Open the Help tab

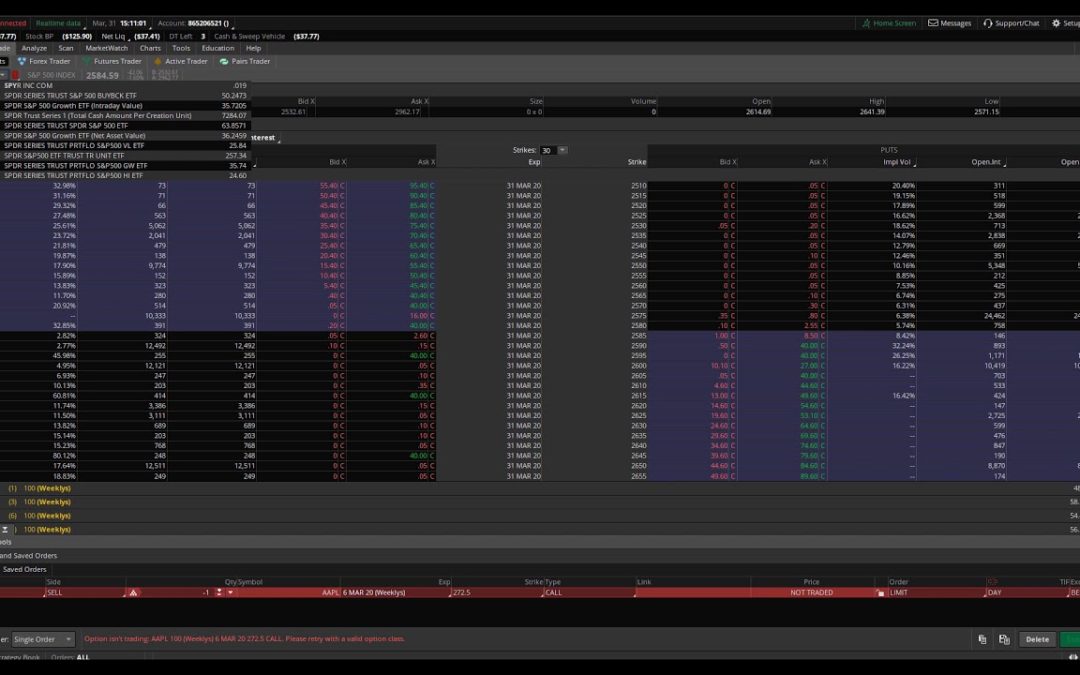pyautogui.click(x=253, y=48)
